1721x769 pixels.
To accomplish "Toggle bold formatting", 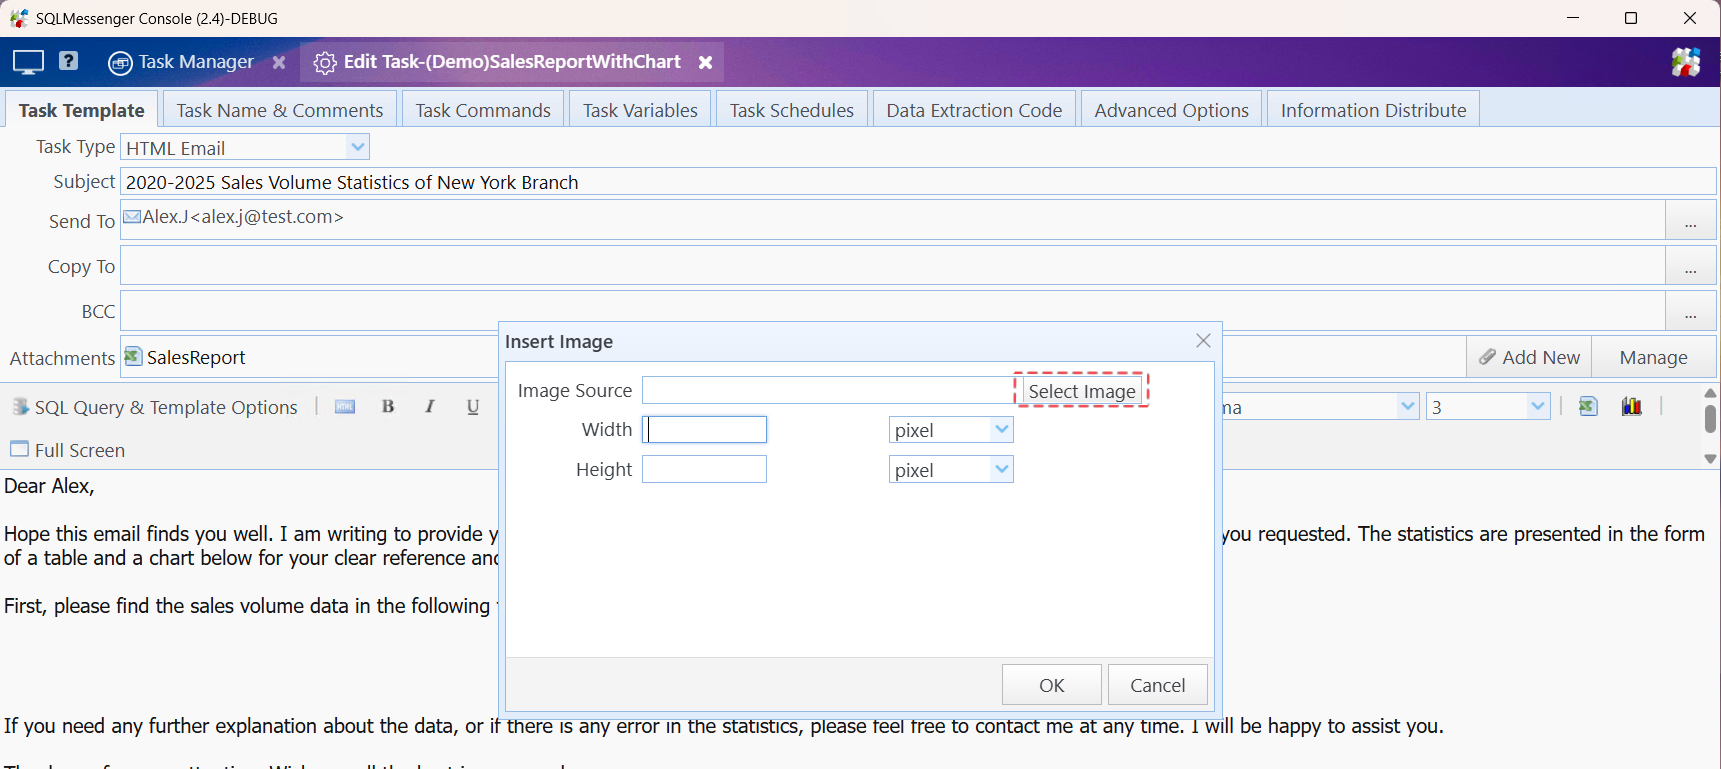I will pos(388,407).
